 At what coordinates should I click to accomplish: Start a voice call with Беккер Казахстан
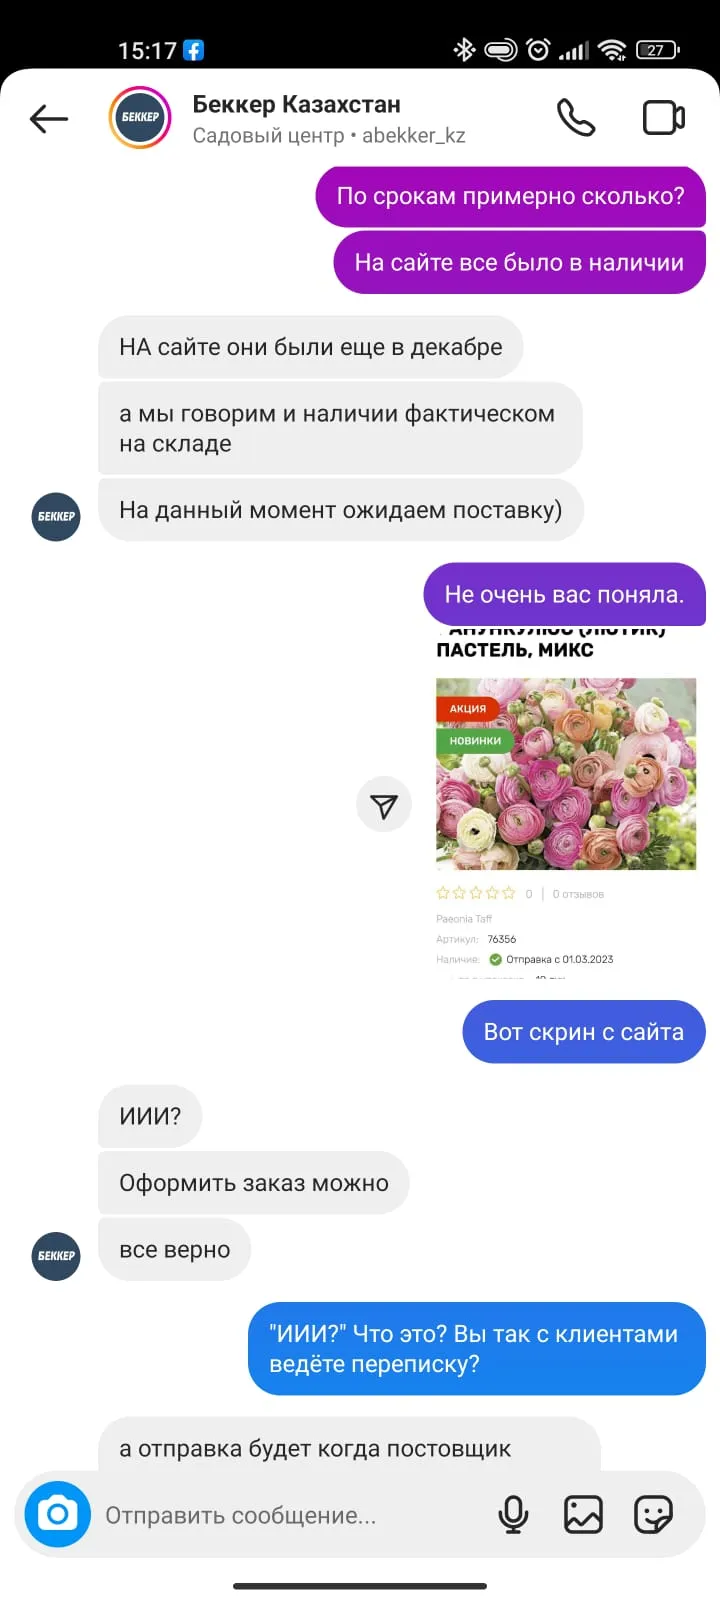[x=576, y=118]
